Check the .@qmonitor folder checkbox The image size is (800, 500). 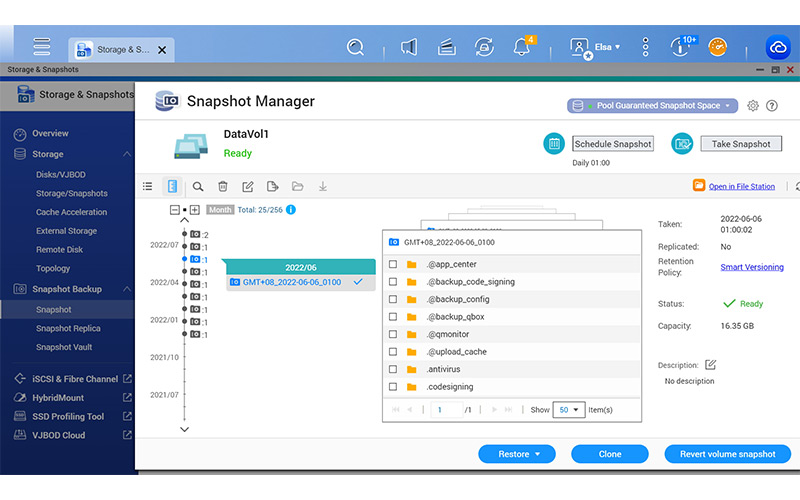[x=393, y=334]
